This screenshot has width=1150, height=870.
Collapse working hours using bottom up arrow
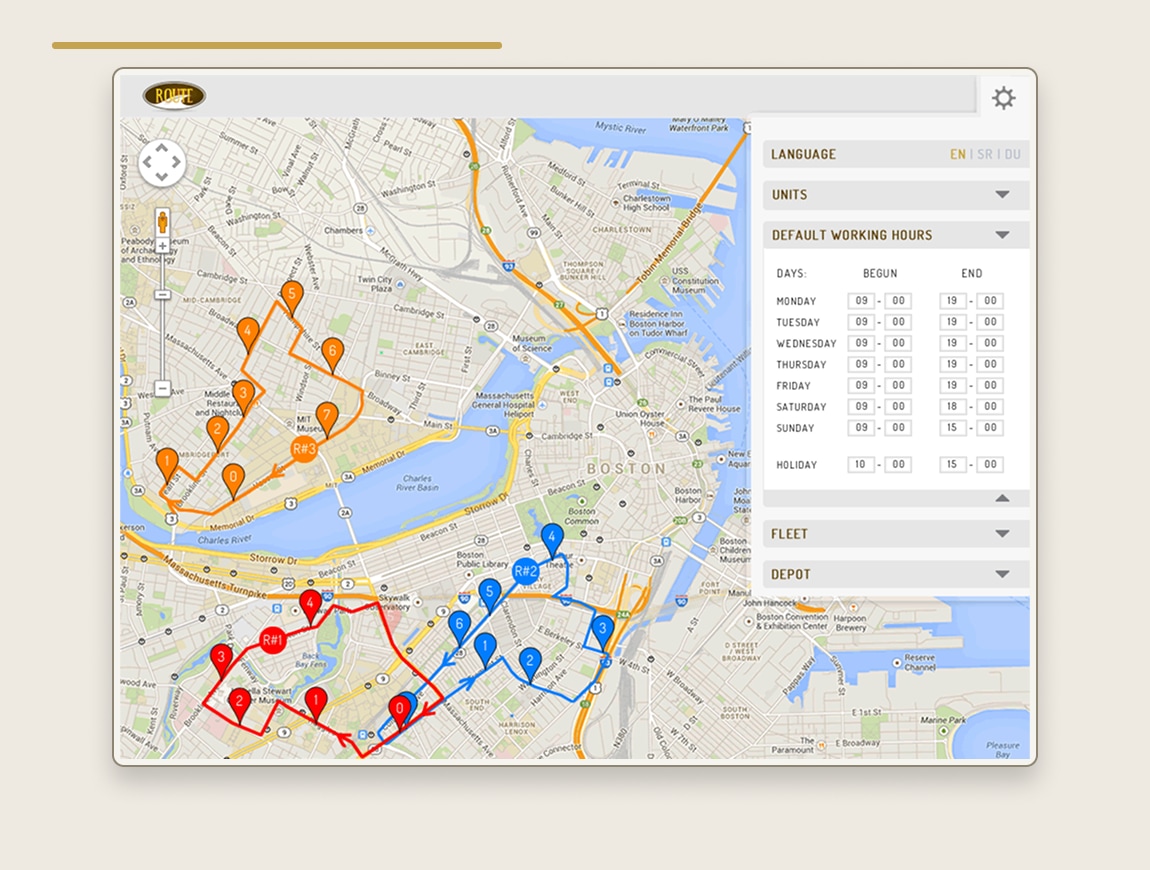(x=1002, y=498)
